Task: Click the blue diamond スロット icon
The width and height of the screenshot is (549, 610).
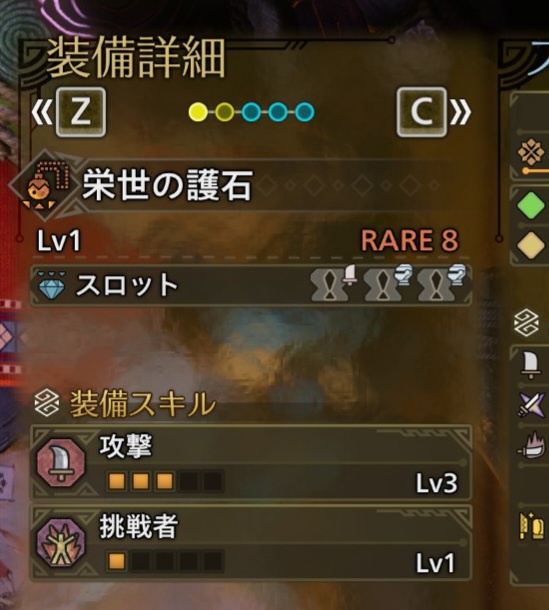Action: click(51, 286)
